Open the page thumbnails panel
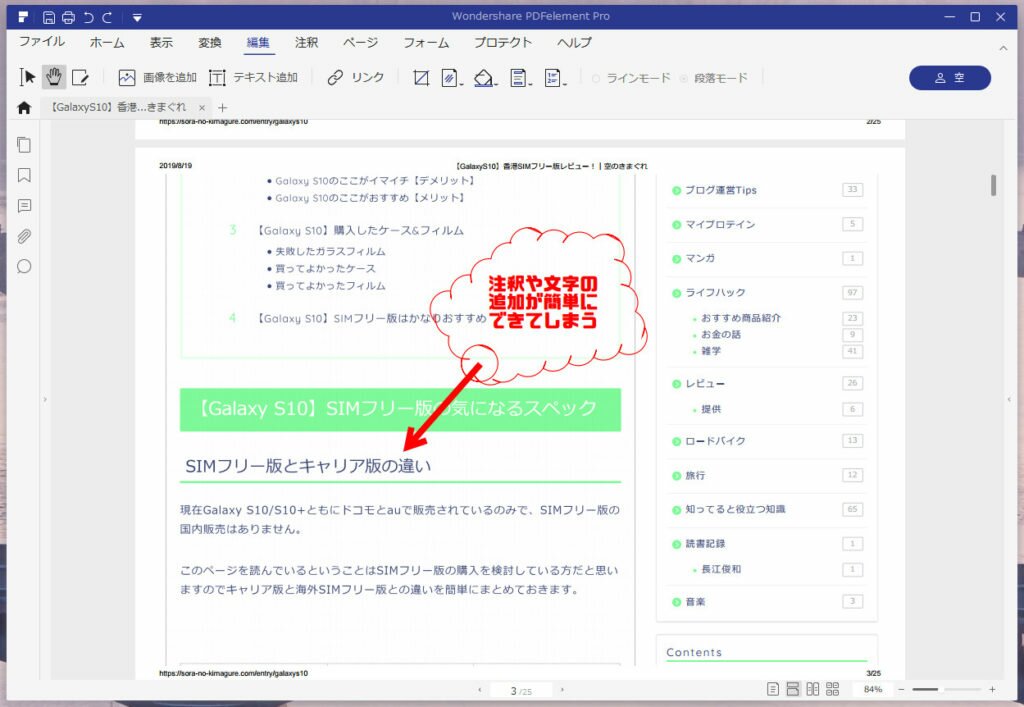 point(24,144)
